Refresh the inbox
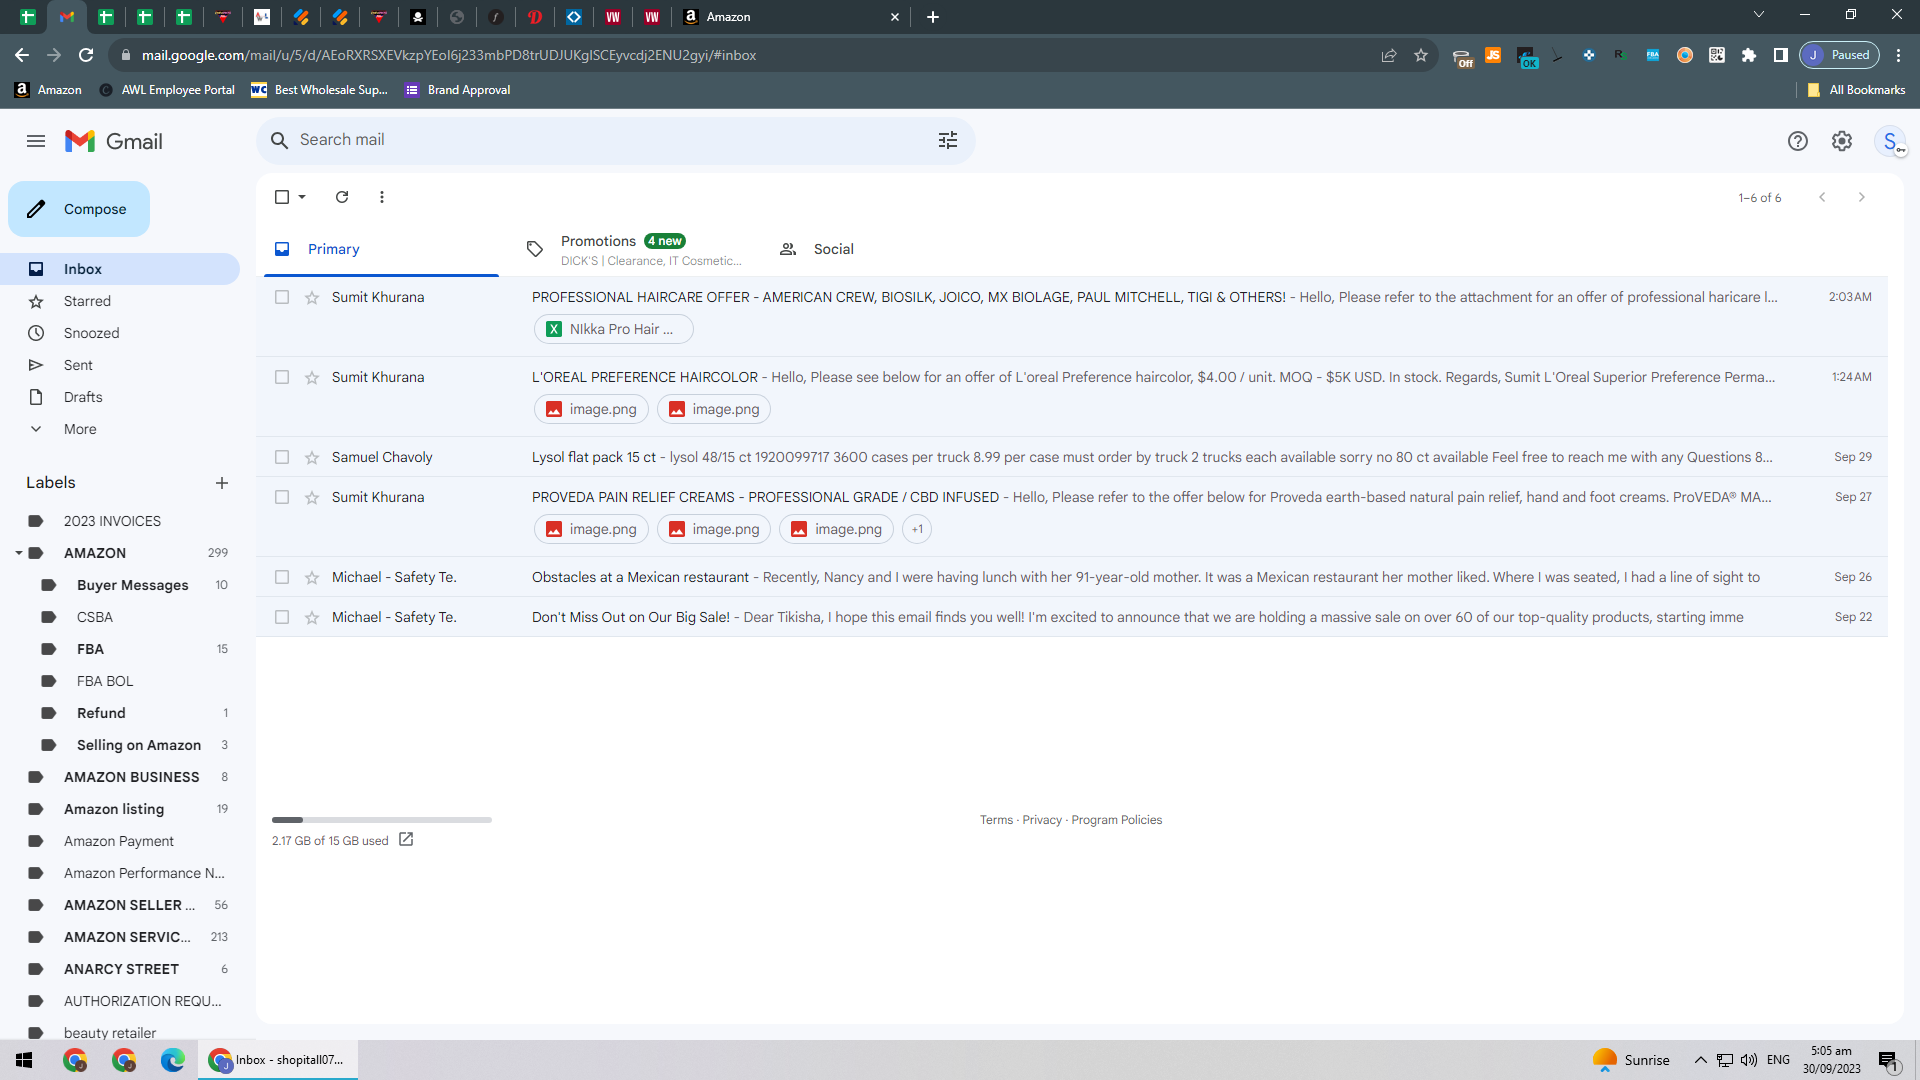The image size is (1920, 1080). [x=342, y=197]
